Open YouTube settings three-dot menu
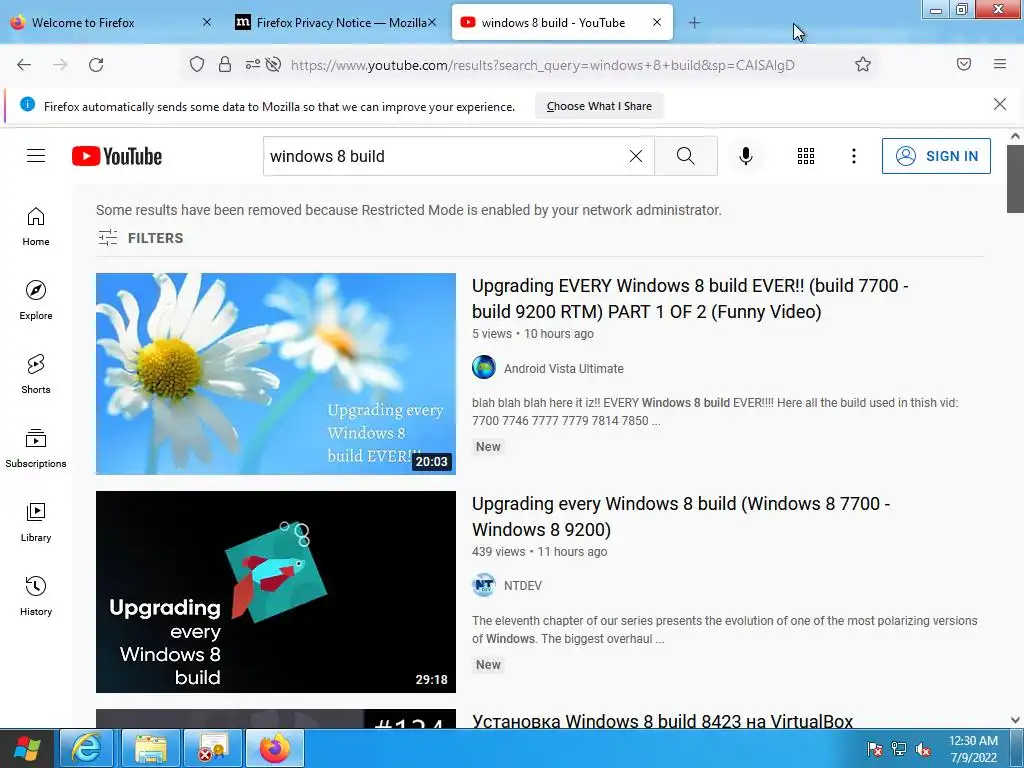The image size is (1024, 768). (x=854, y=156)
